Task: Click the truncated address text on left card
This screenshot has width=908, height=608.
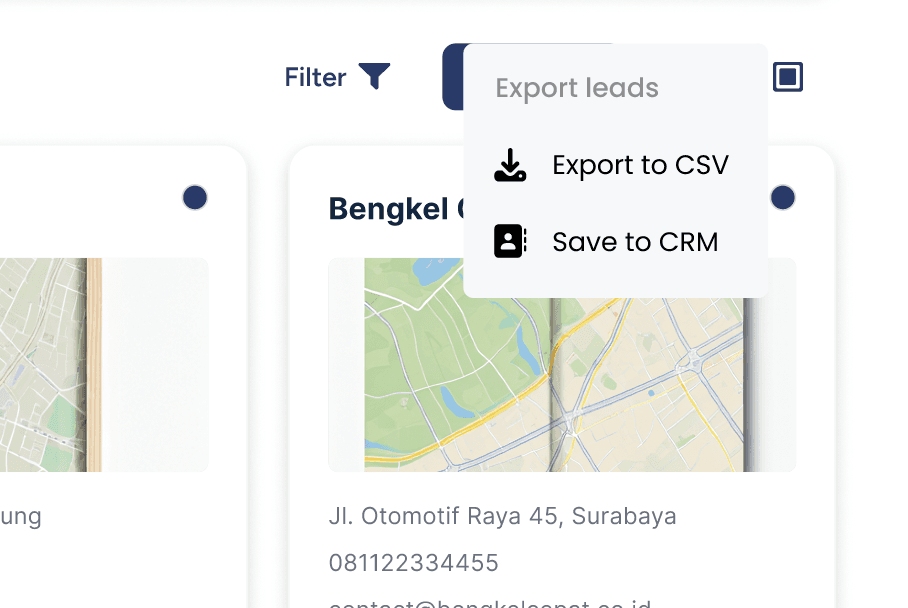Action: point(20,517)
